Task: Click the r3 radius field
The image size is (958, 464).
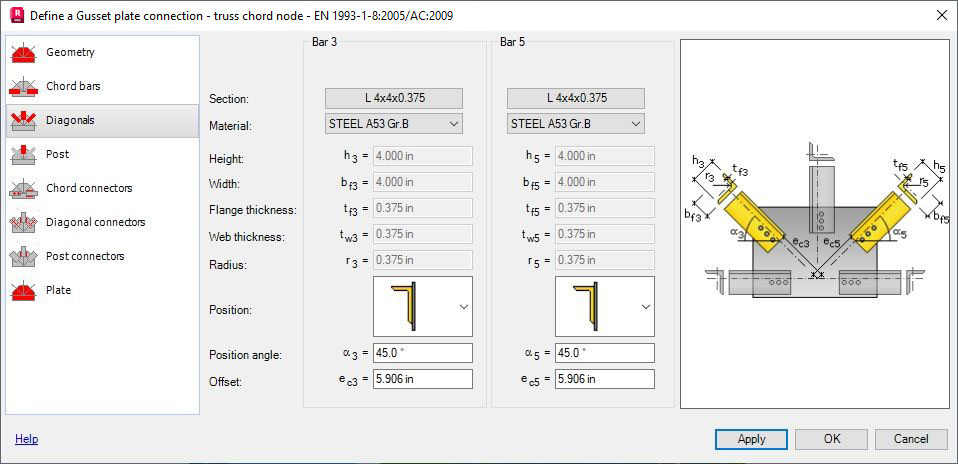Action: point(422,260)
